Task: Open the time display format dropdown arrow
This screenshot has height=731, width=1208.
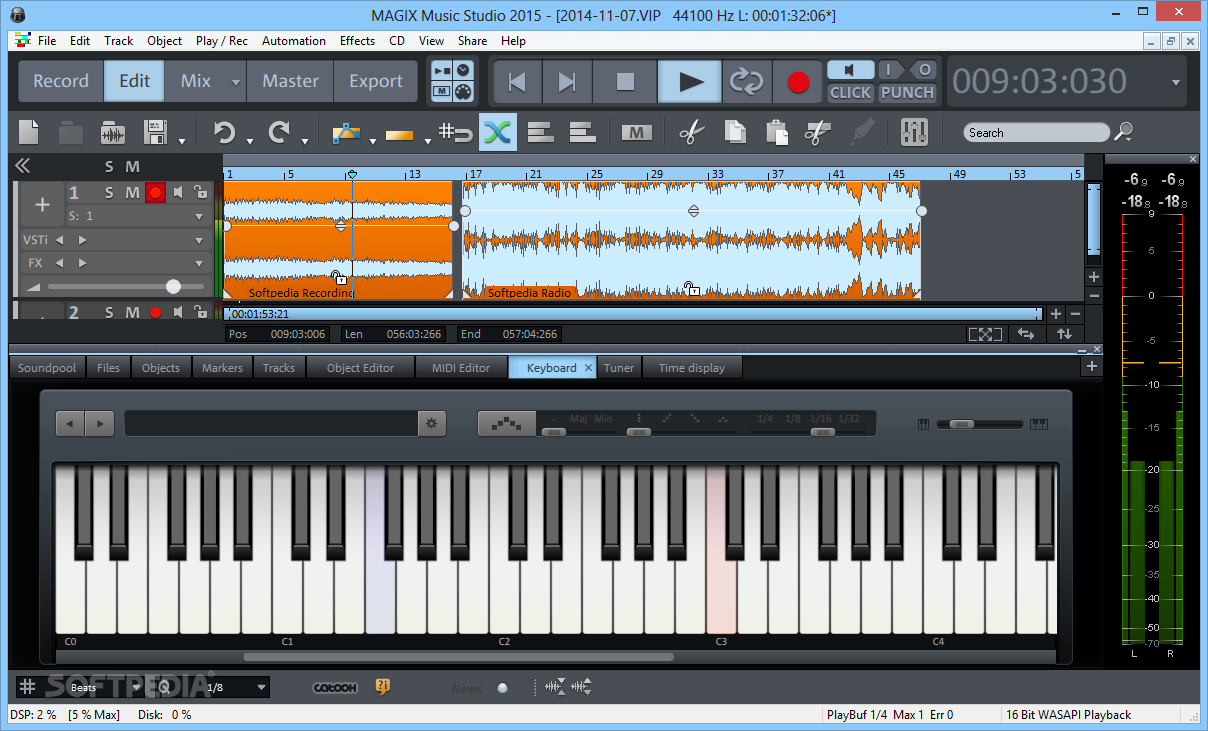Action: (1176, 82)
